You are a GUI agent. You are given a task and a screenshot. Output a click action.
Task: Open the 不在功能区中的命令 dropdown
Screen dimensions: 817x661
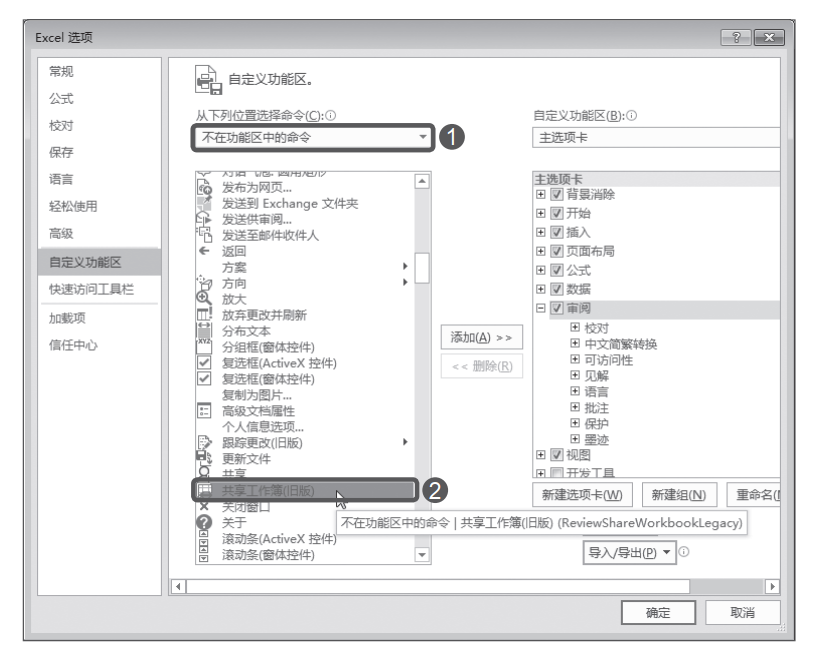pyautogui.click(x=313, y=138)
